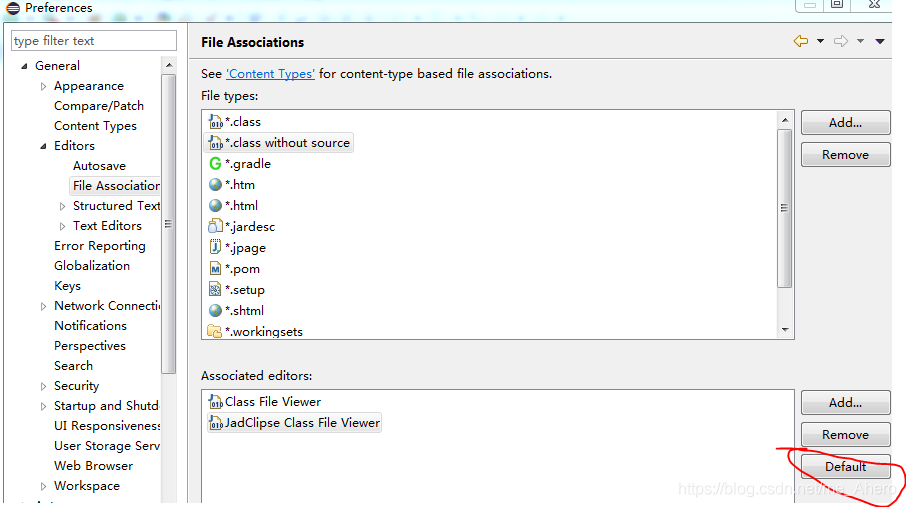This screenshot has width=906, height=507.
Task: Select UI Responsiveness tree item
Action: click(107, 426)
